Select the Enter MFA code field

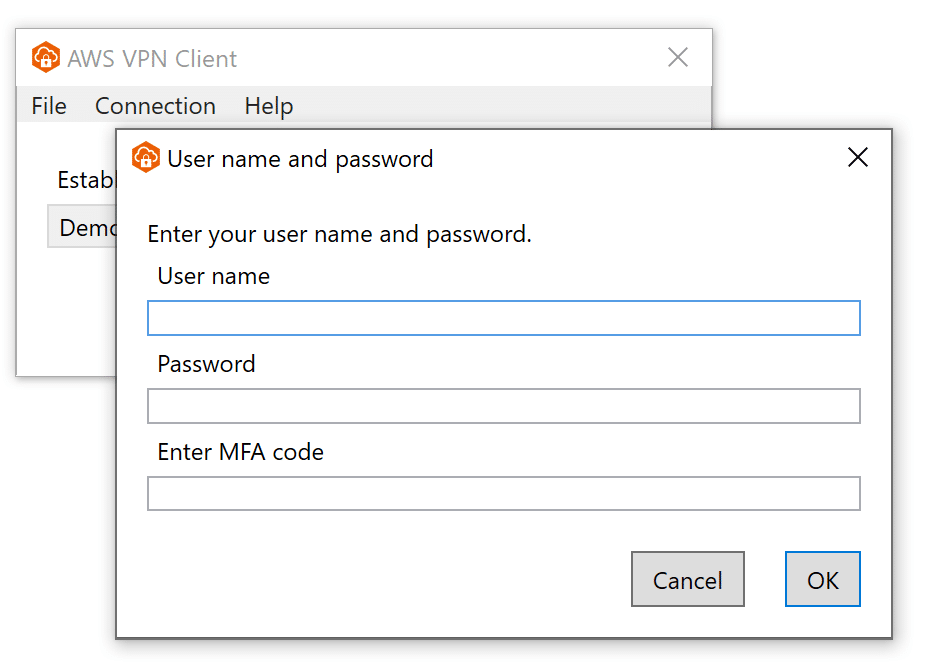point(503,494)
